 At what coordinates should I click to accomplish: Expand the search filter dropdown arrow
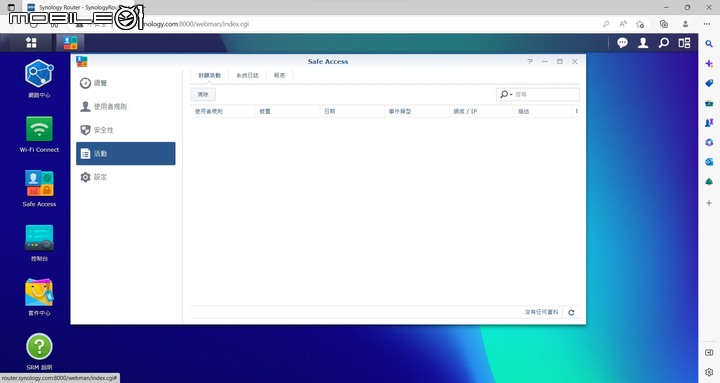point(511,95)
